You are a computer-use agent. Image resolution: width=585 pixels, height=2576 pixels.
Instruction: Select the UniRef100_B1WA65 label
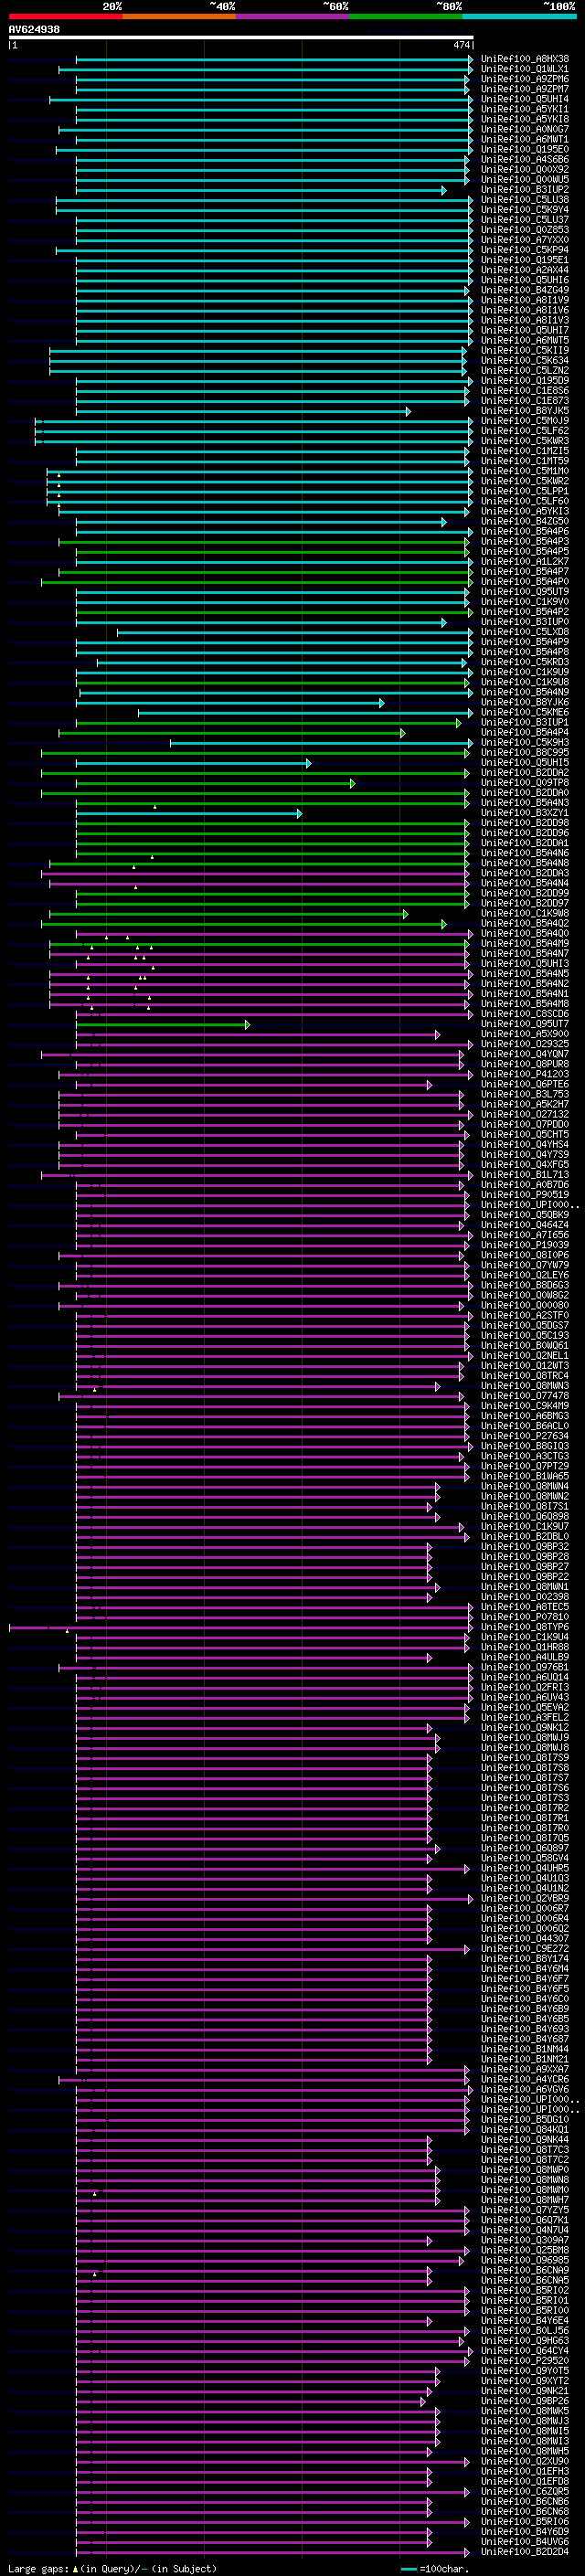pyautogui.click(x=524, y=1477)
